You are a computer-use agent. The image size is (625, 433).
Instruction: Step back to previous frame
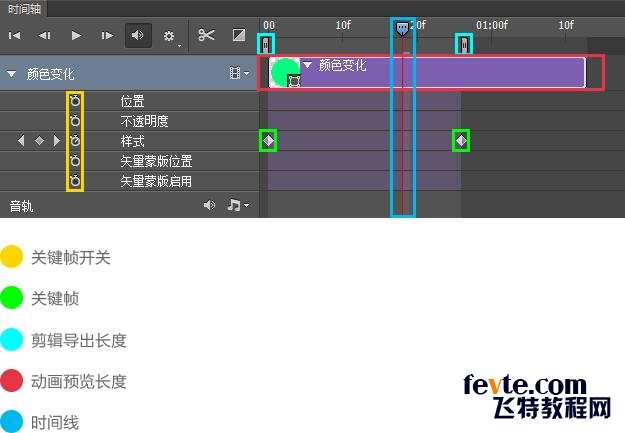click(44, 35)
